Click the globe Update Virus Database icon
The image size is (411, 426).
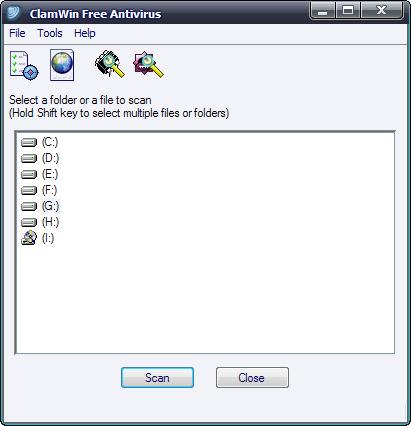point(62,65)
